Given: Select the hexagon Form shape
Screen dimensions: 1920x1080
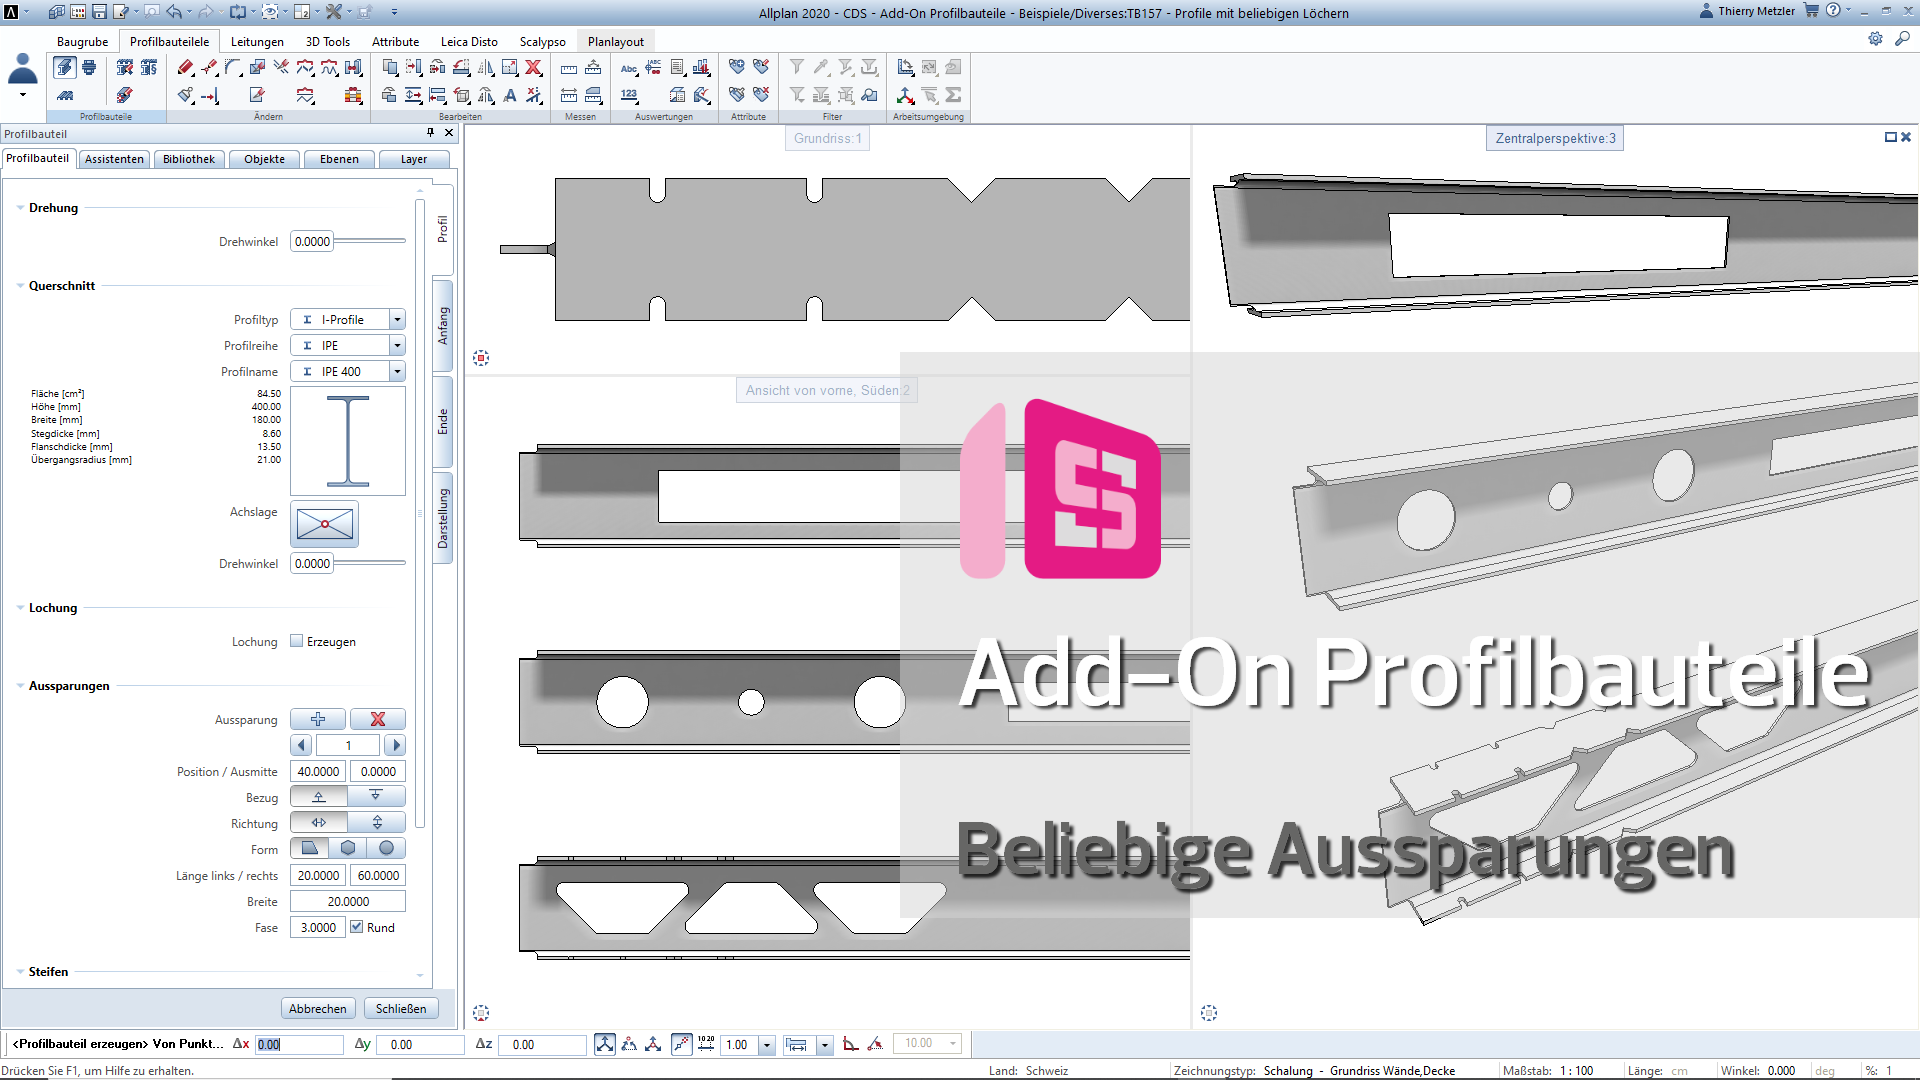Looking at the screenshot, I should [347, 848].
